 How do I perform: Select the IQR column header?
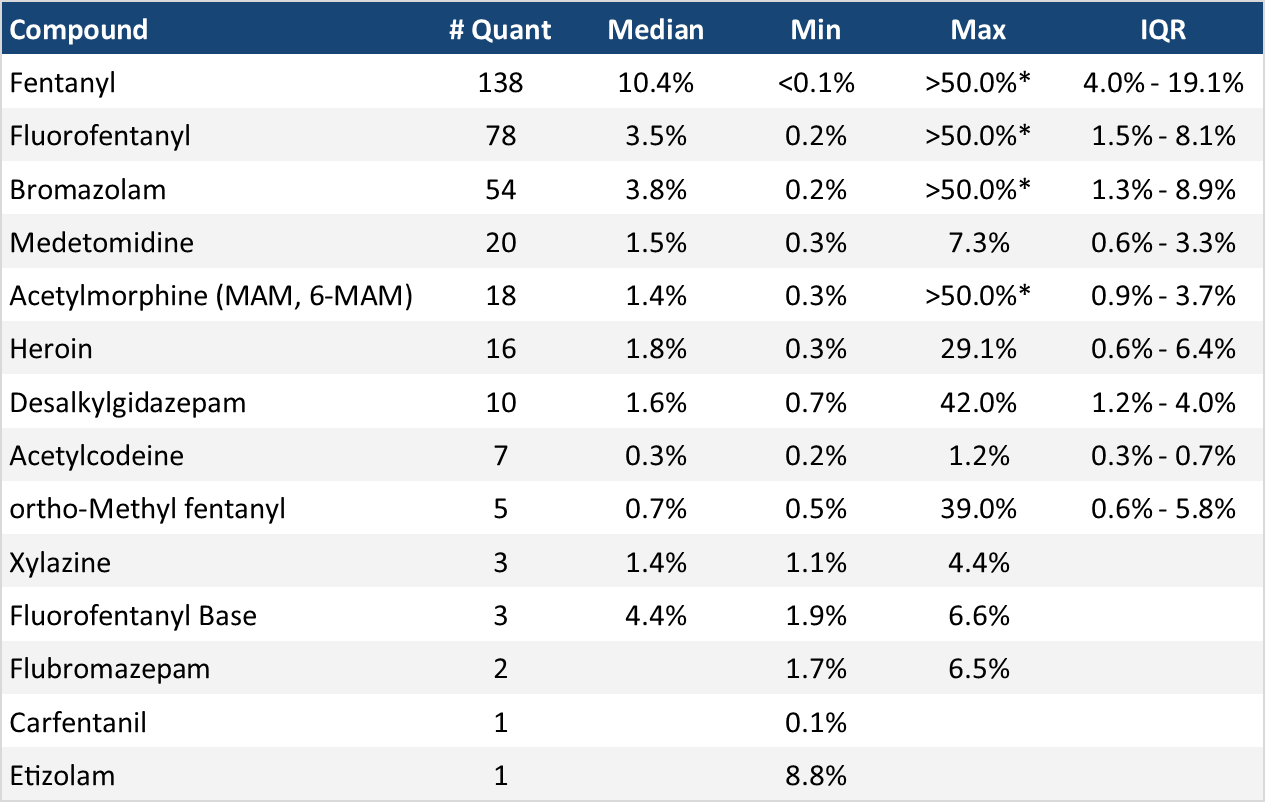(x=1162, y=29)
